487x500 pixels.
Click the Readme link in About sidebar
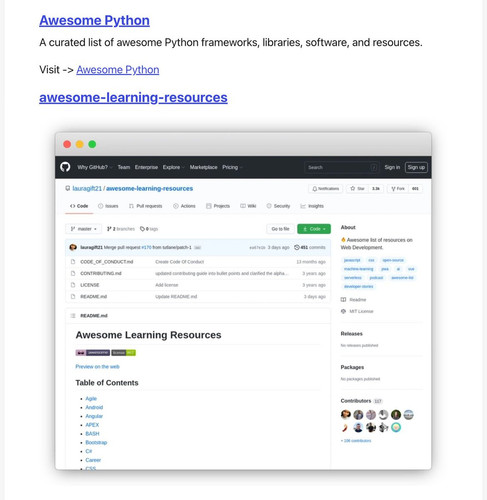[x=353, y=300]
